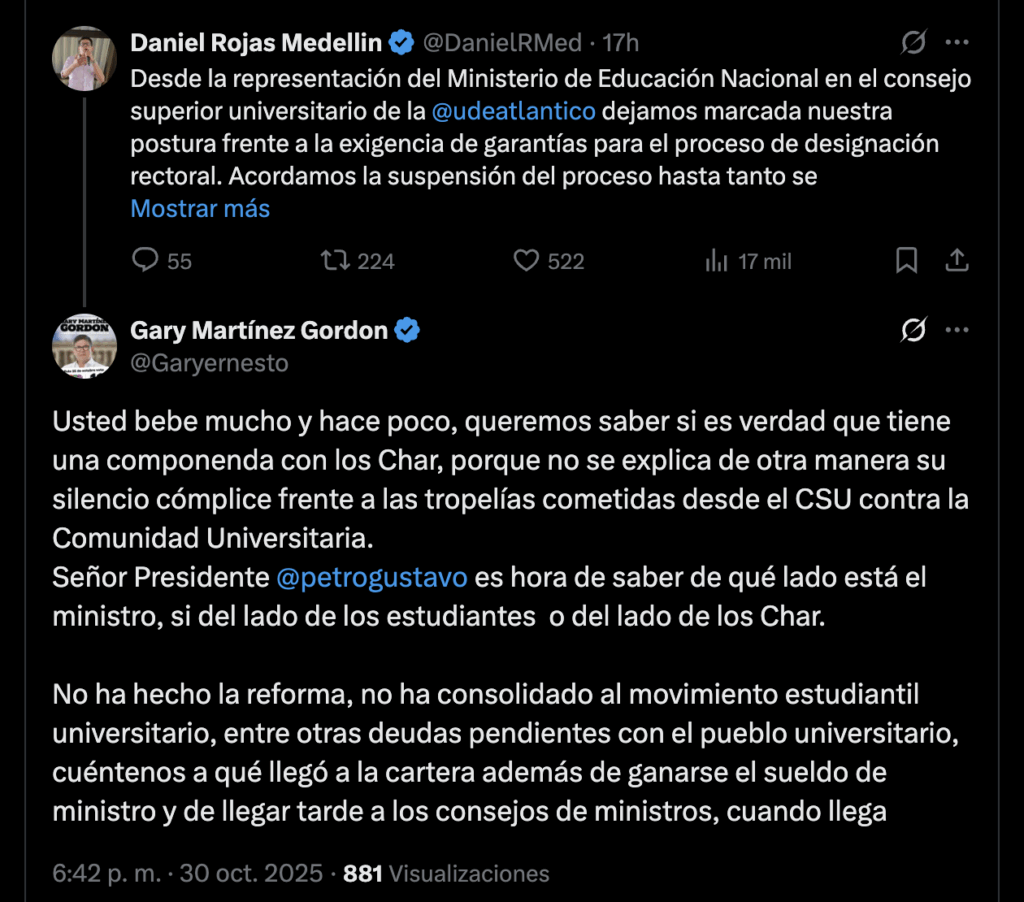This screenshot has width=1024, height=902.
Task: Open the @petrogustavo mention link
Action: click(x=371, y=578)
